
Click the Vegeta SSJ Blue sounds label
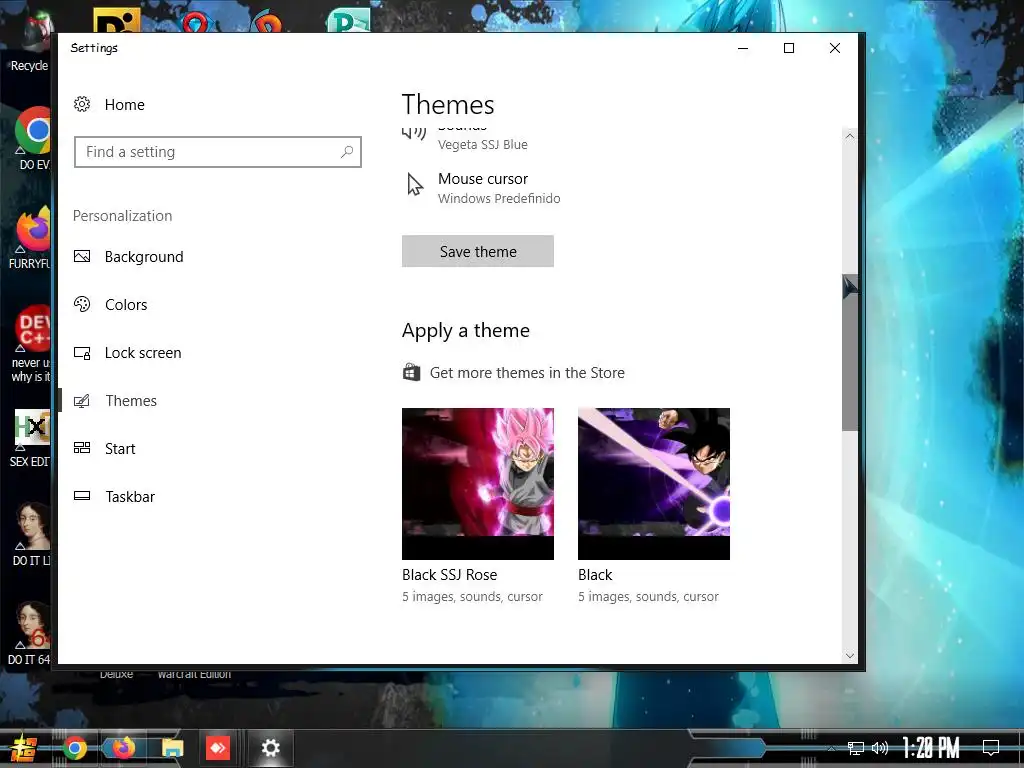point(483,145)
